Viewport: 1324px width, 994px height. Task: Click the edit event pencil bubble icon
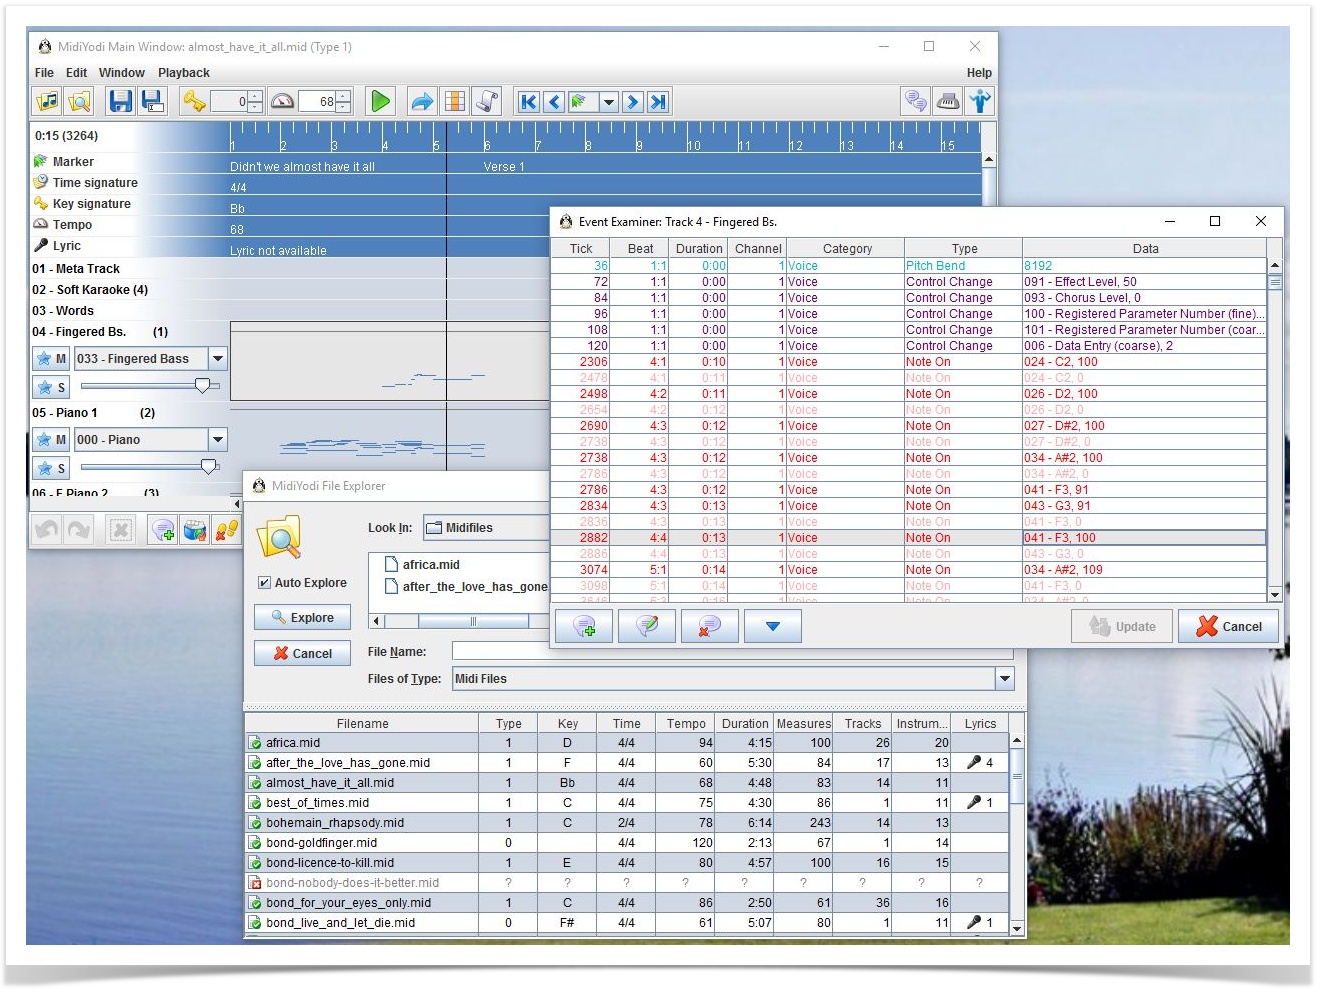coord(647,627)
